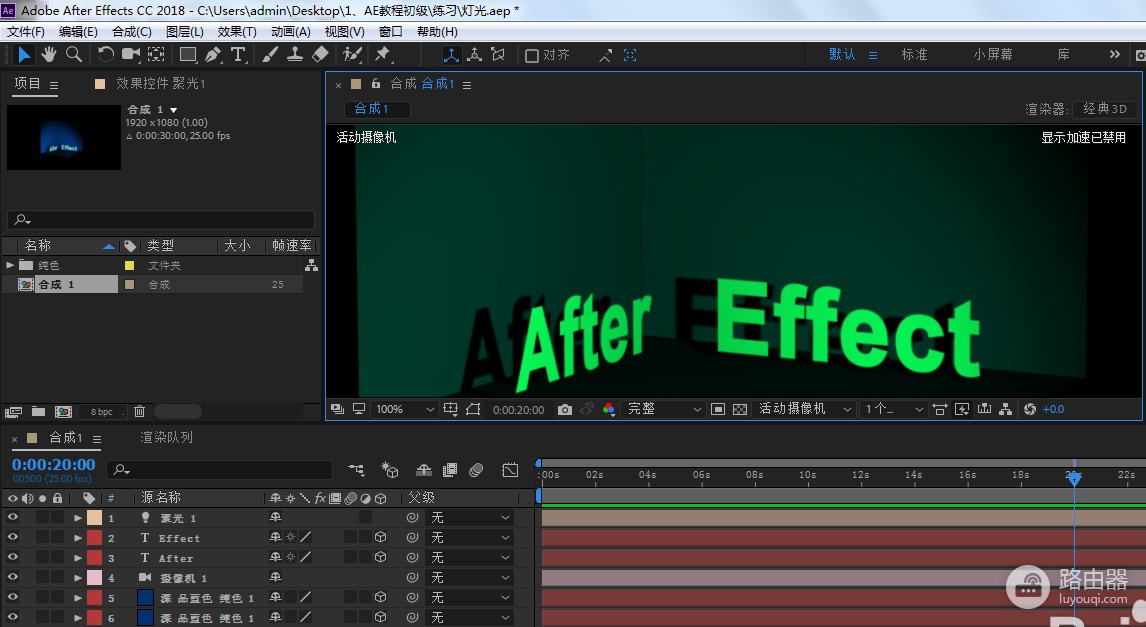Screen dimensions: 1146x627
Task: Click the reset exposure icon
Action: click(x=1030, y=409)
